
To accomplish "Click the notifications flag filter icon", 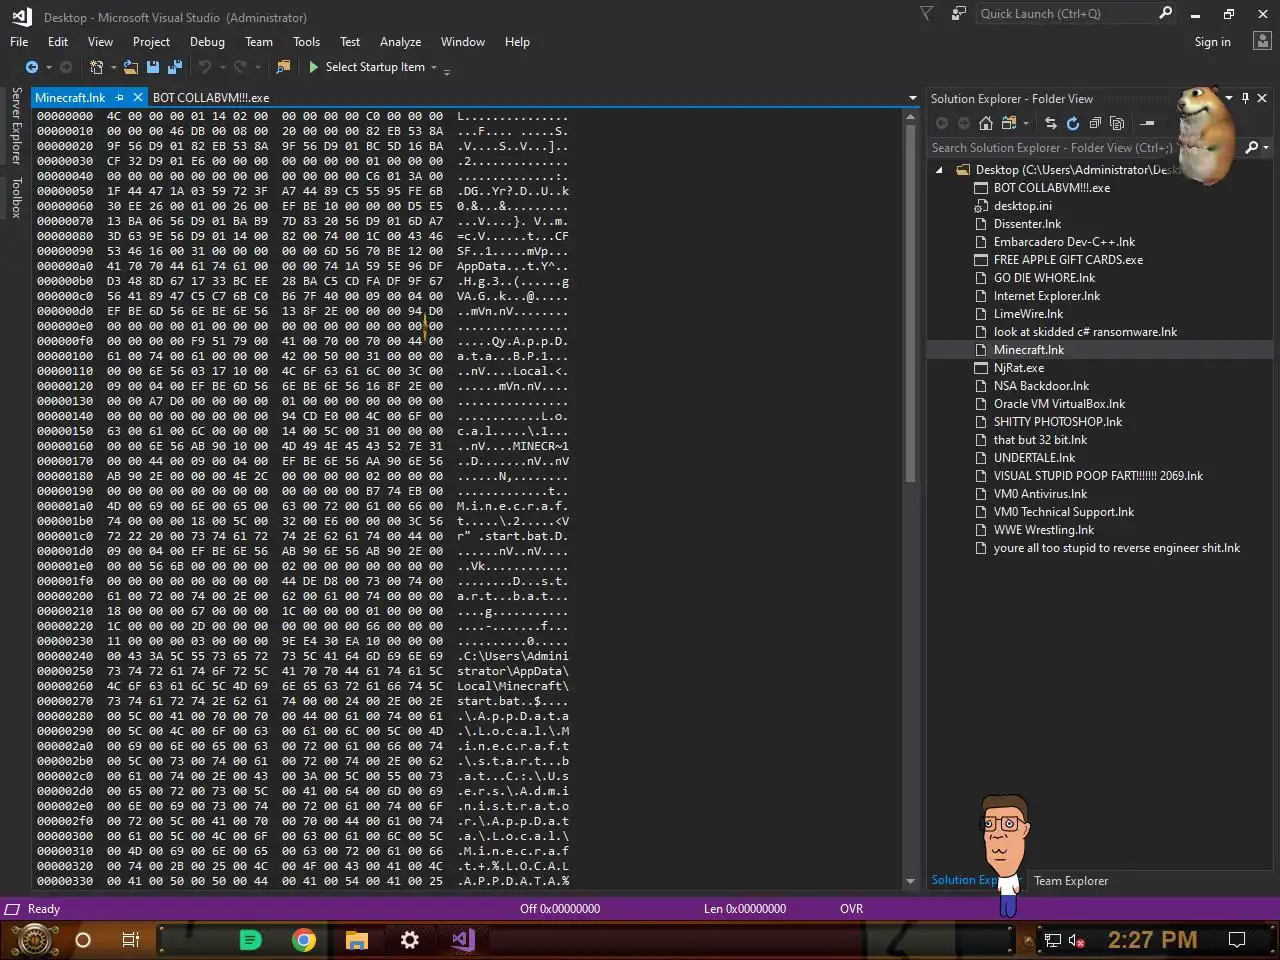I will 926,14.
